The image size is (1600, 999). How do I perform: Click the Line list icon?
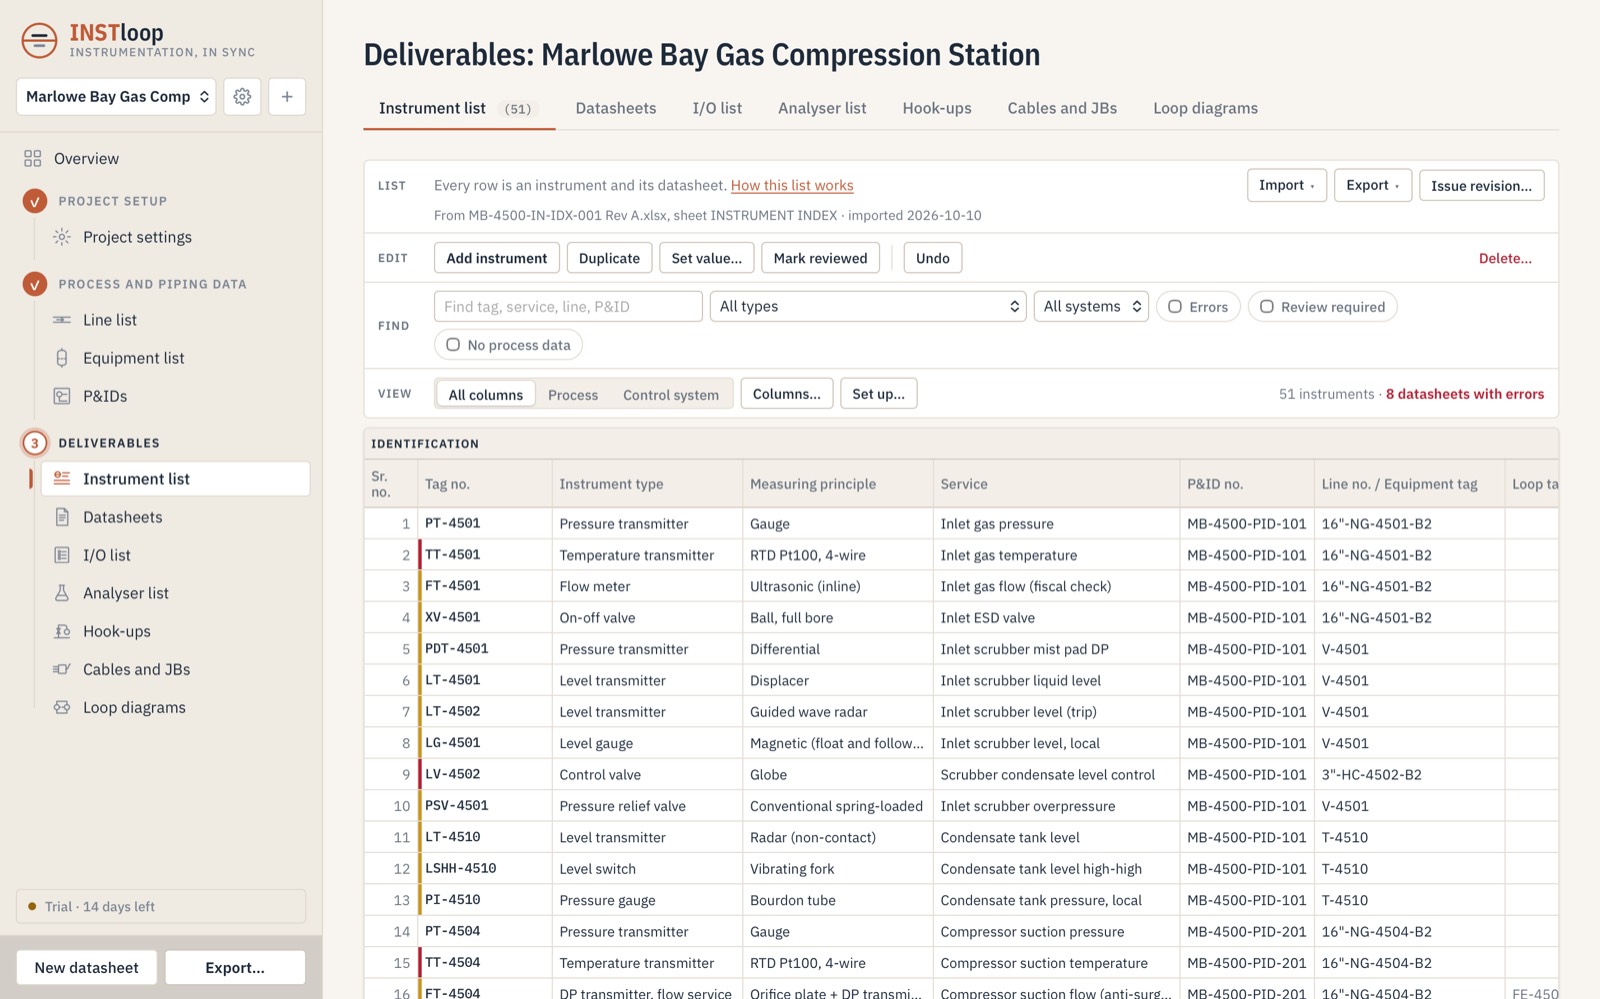click(x=62, y=320)
